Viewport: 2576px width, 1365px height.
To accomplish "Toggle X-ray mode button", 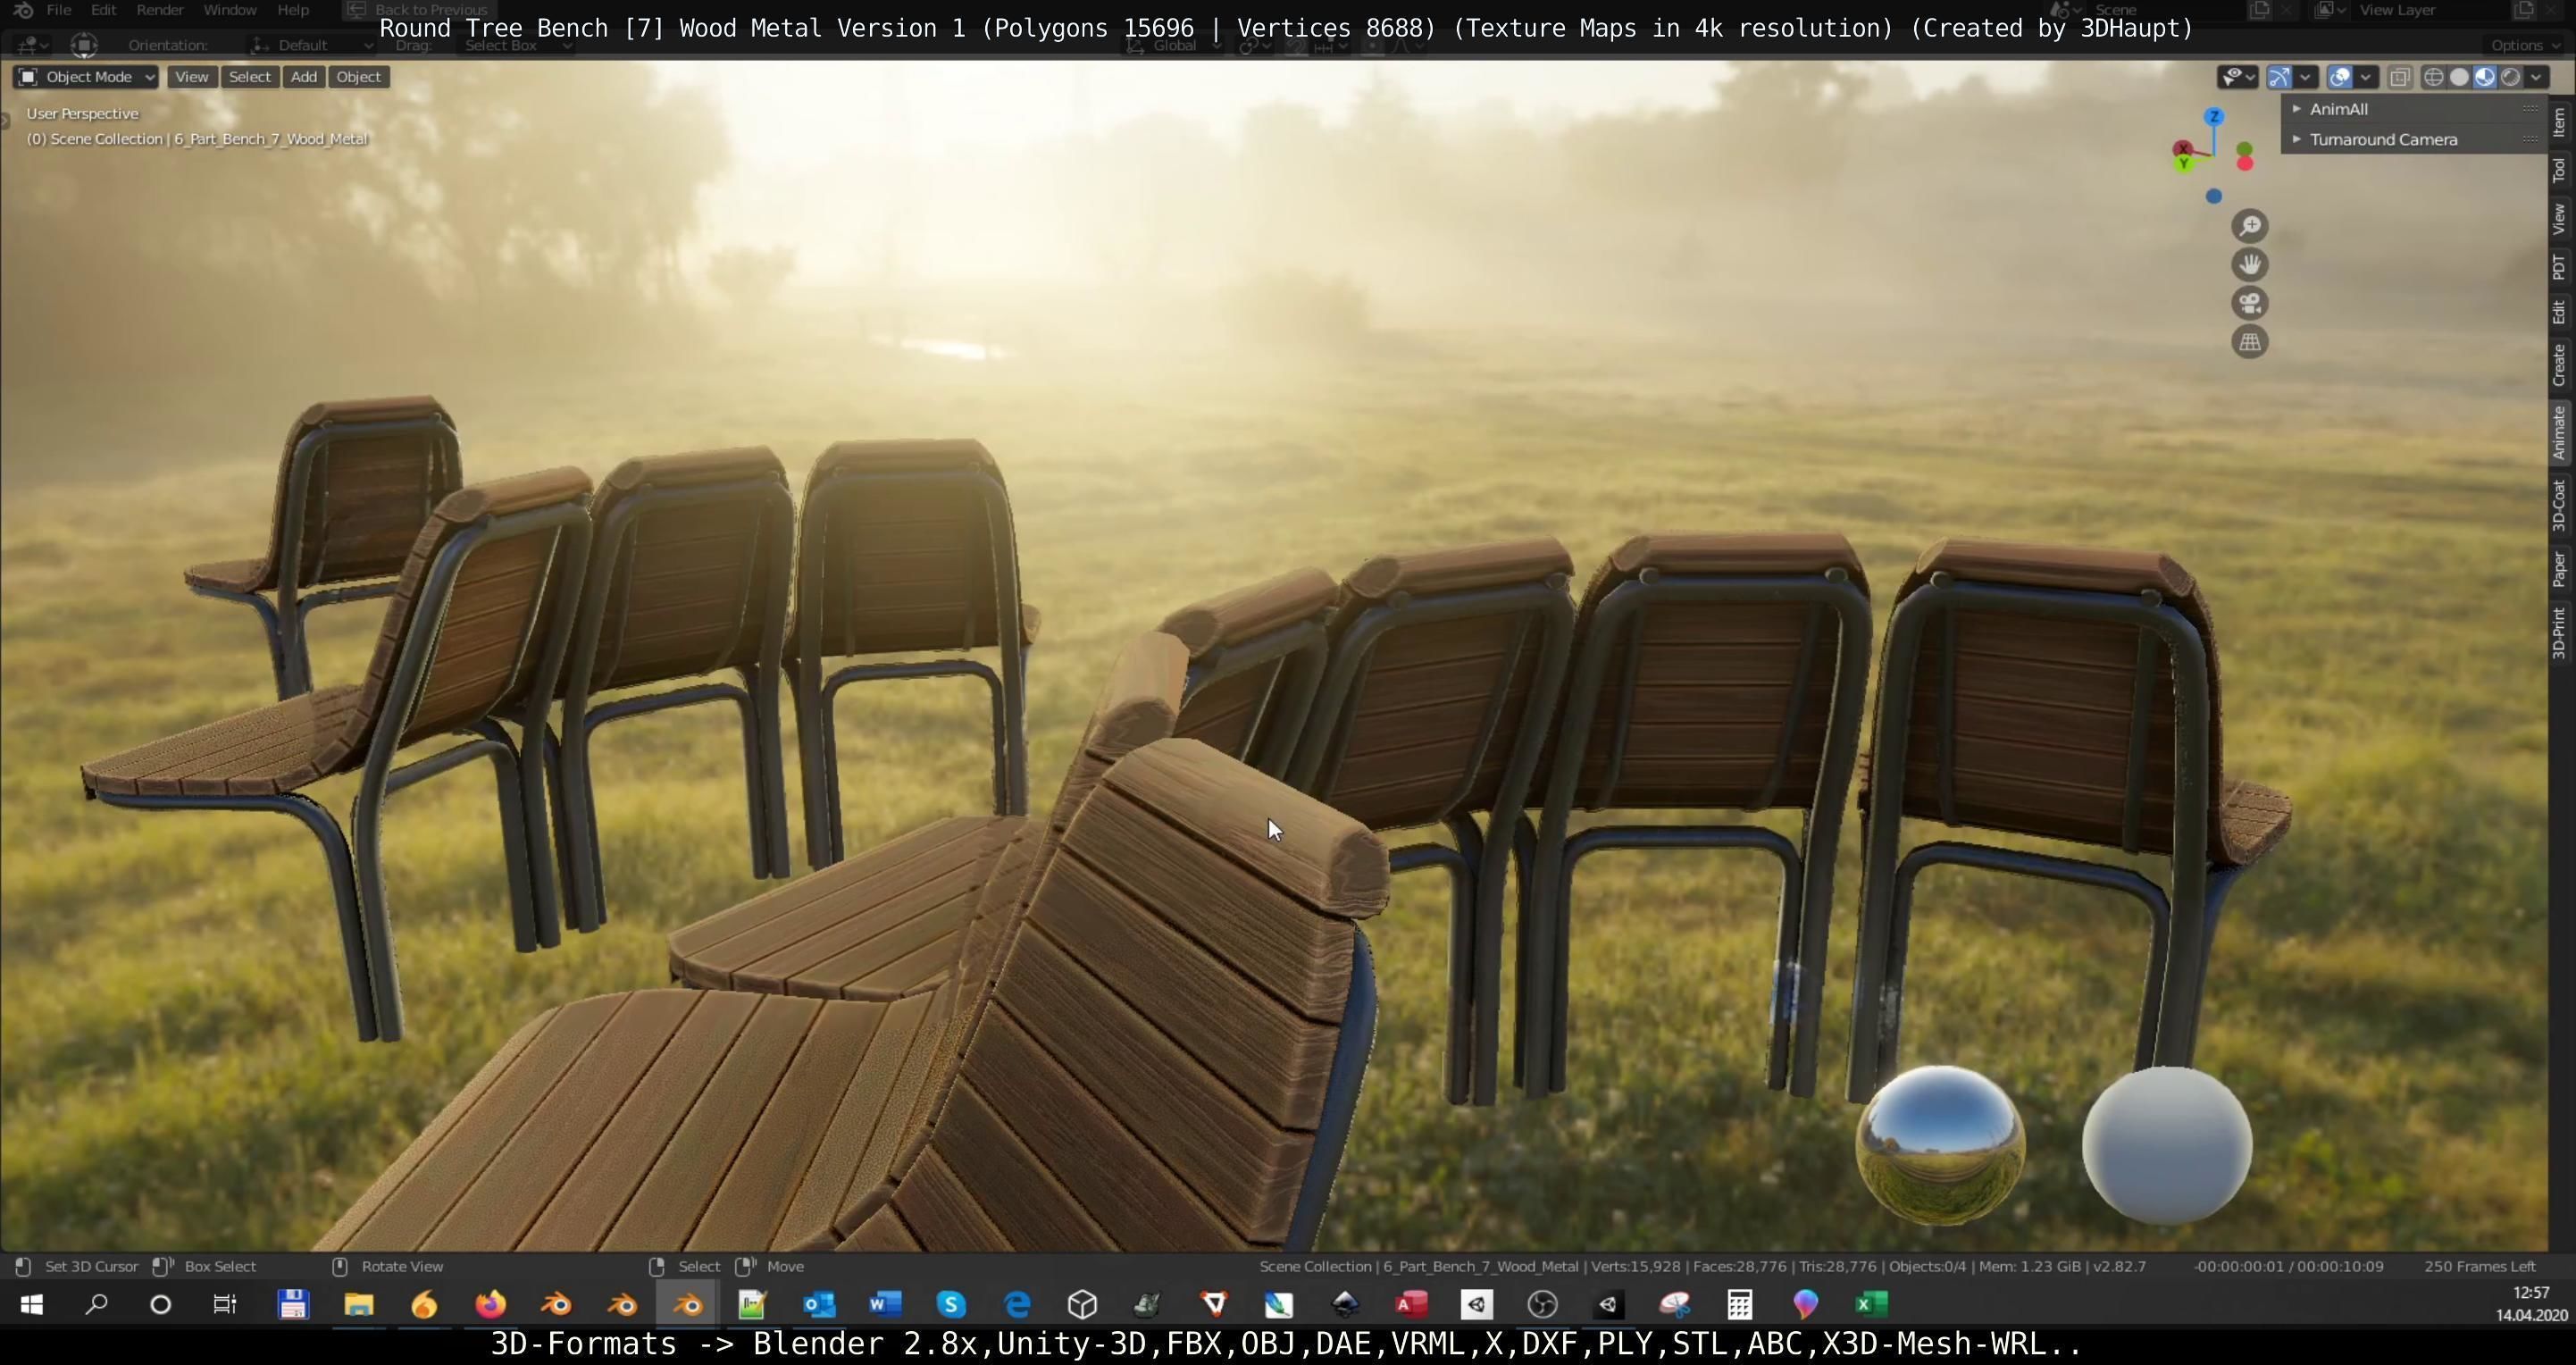I will pyautogui.click(x=2400, y=77).
